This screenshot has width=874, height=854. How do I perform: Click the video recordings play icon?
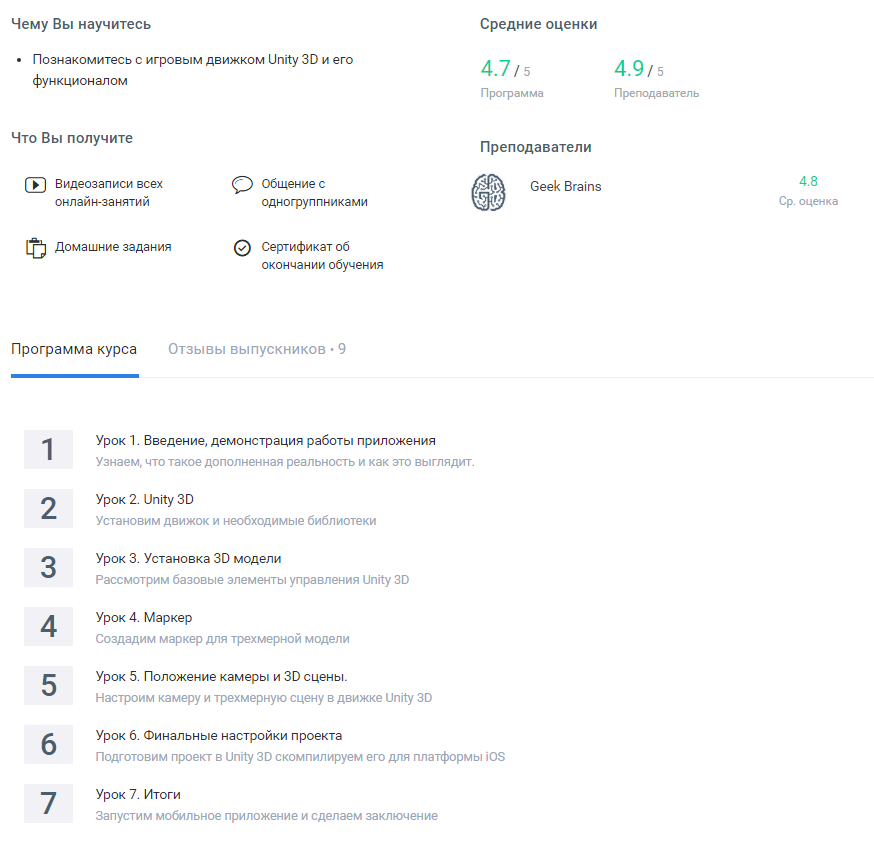tap(35, 185)
